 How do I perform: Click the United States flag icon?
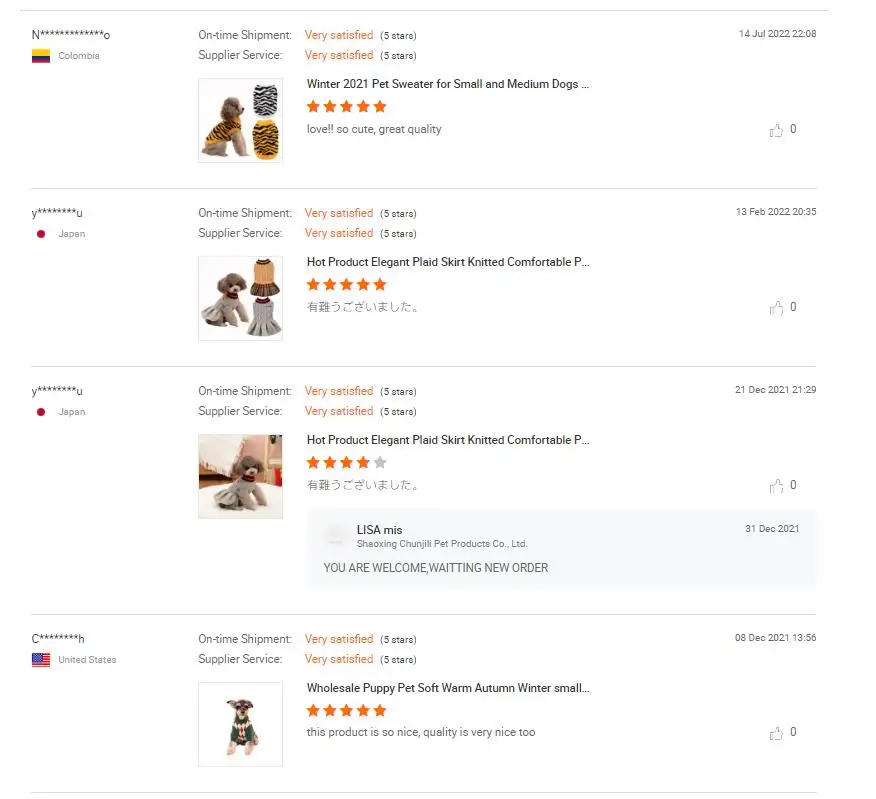click(41, 660)
